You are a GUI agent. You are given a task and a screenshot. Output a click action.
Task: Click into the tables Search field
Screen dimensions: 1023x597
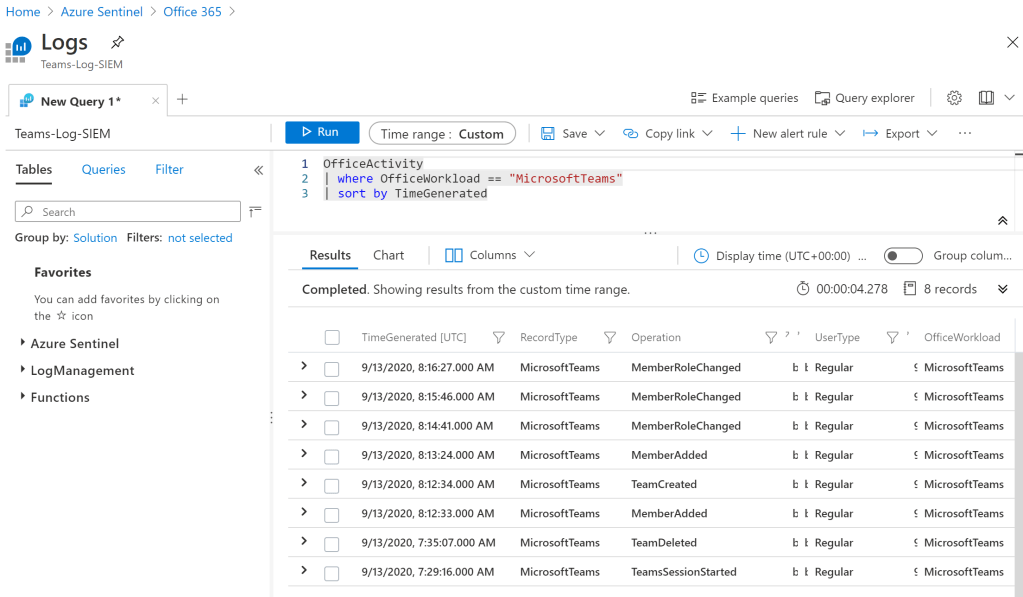coord(130,212)
